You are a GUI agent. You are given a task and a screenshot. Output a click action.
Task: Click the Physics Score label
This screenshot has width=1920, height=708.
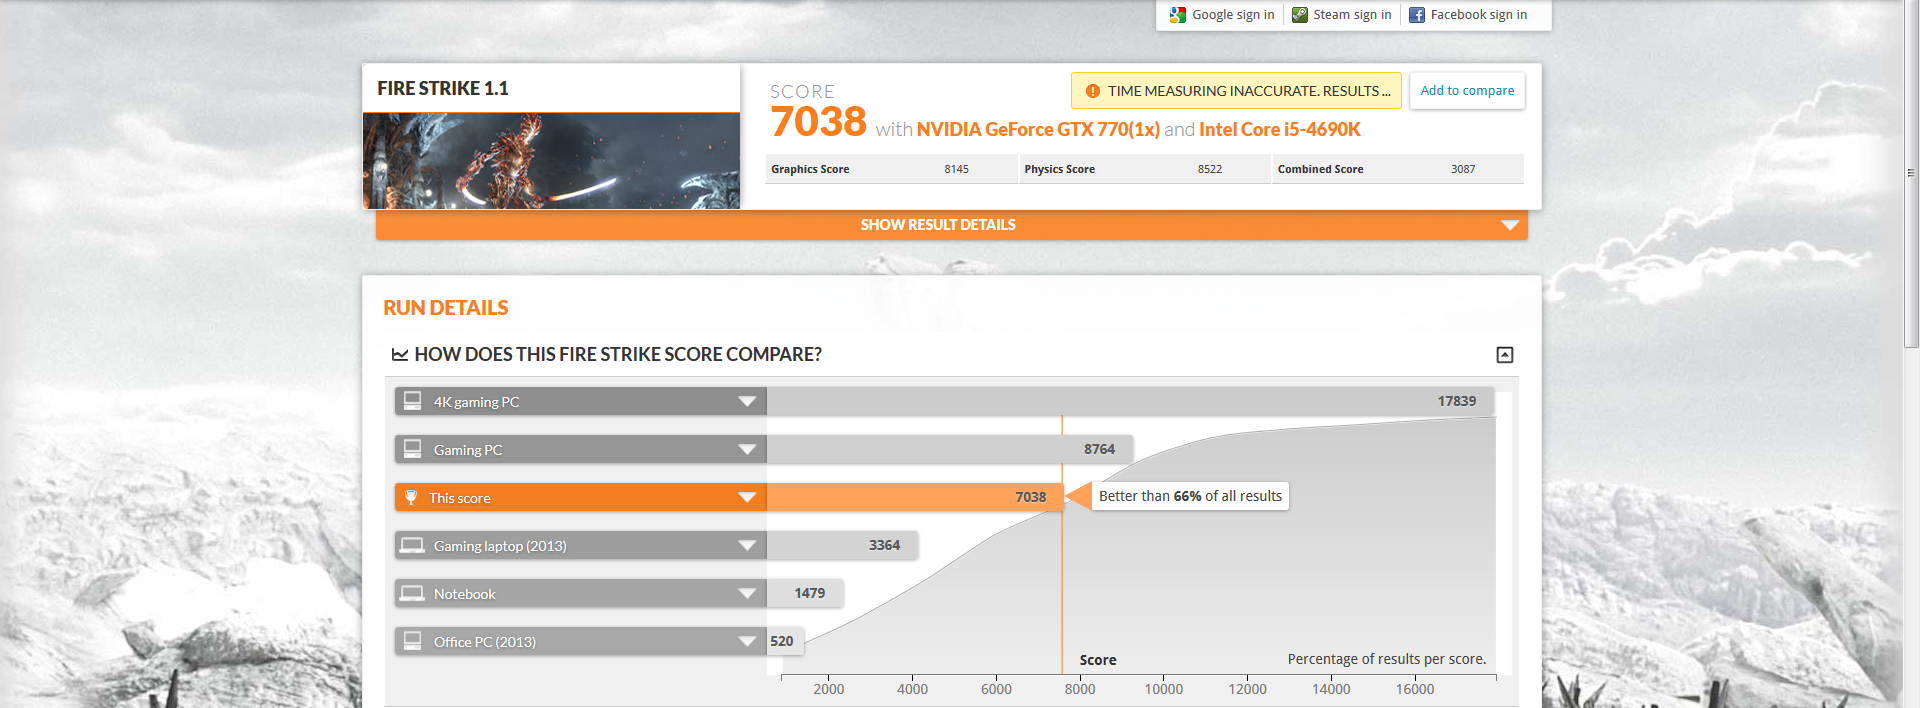1059,170
